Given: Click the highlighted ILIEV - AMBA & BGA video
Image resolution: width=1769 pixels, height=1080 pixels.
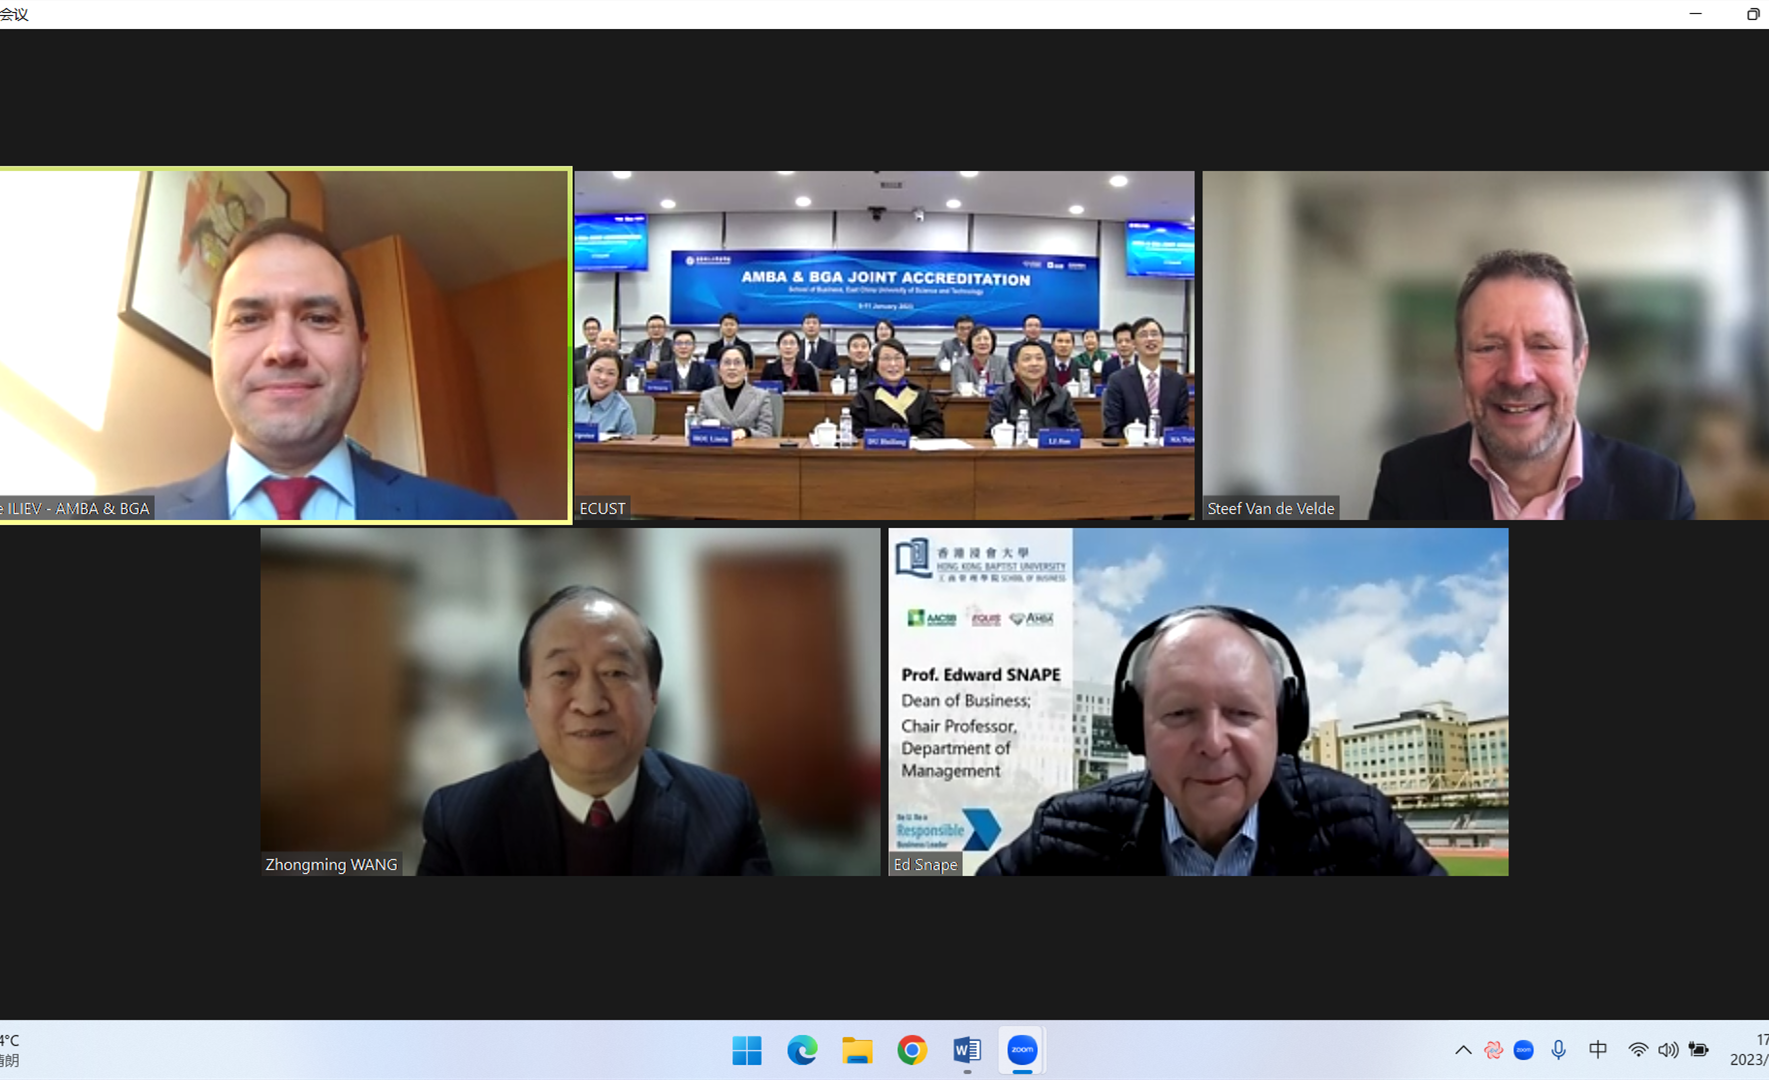Looking at the screenshot, I should (285, 345).
